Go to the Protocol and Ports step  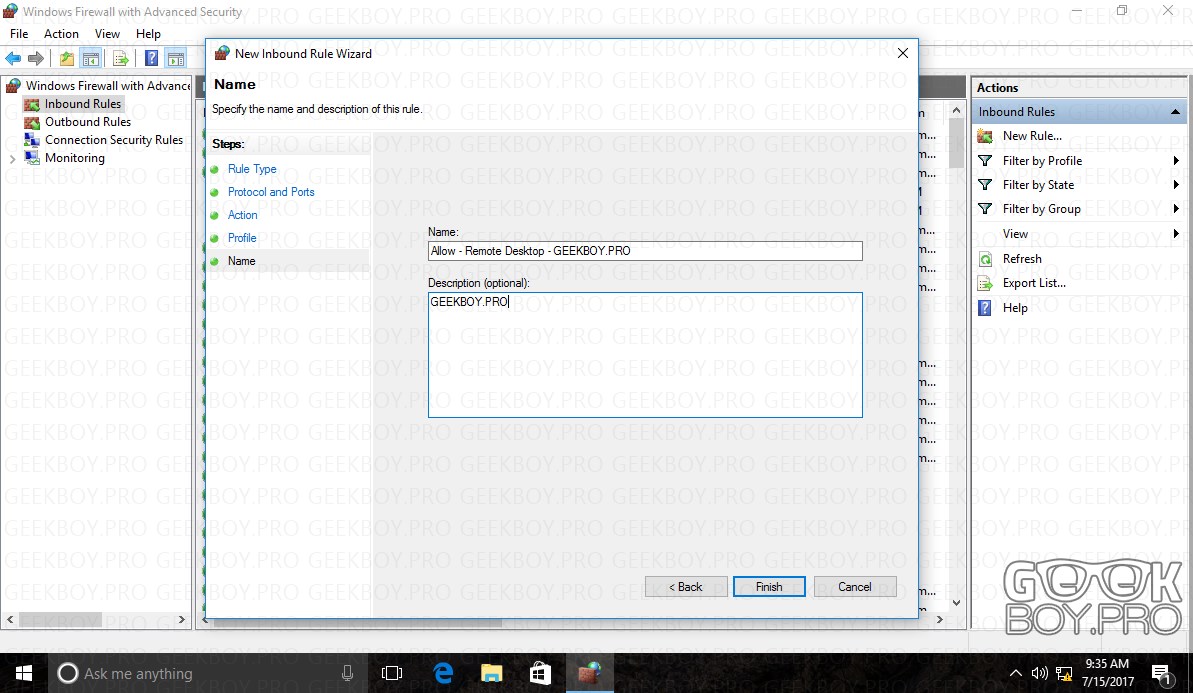click(271, 192)
